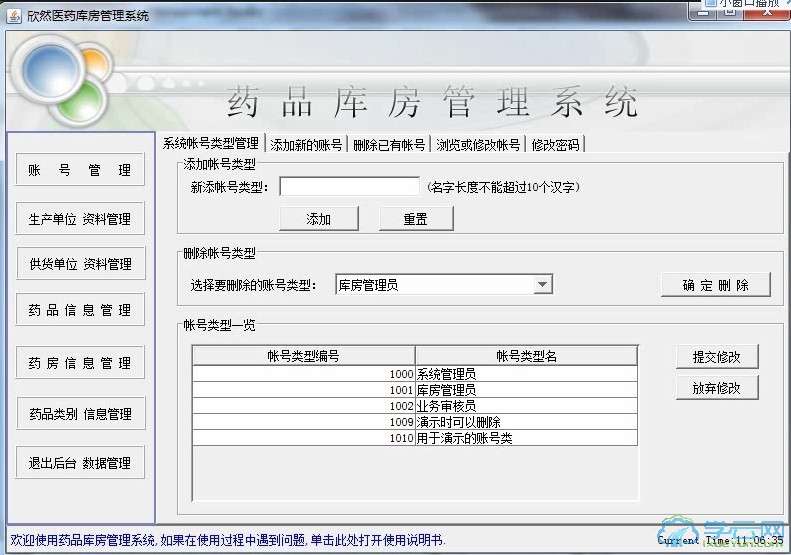Select the cell 库房管理员 in table
Screen dimensions: 791x555
pyautogui.click(x=527, y=390)
